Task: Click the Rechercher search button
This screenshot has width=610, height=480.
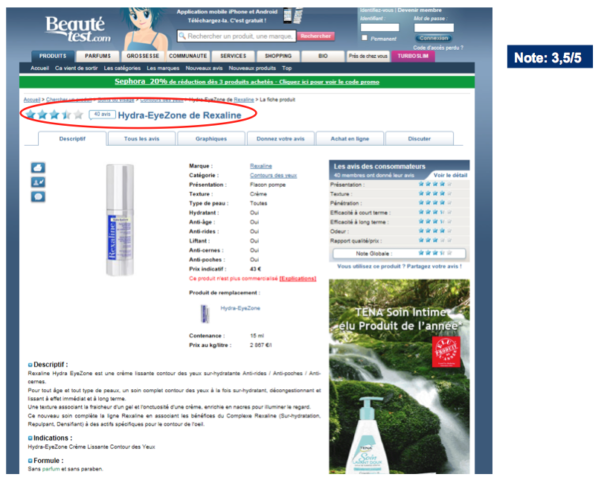Action: (316, 36)
